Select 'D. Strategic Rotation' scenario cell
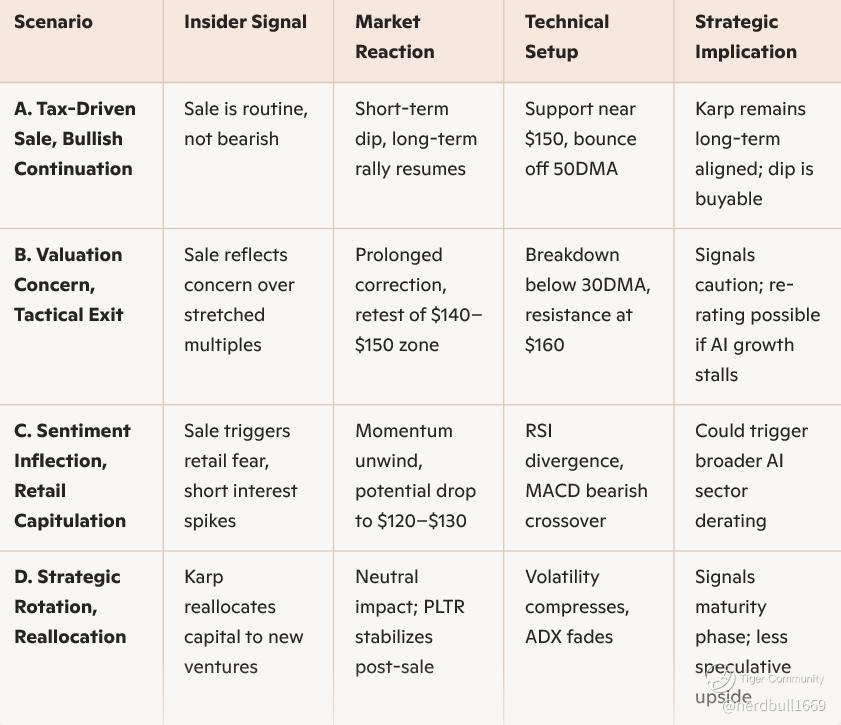 [x=70, y=606]
